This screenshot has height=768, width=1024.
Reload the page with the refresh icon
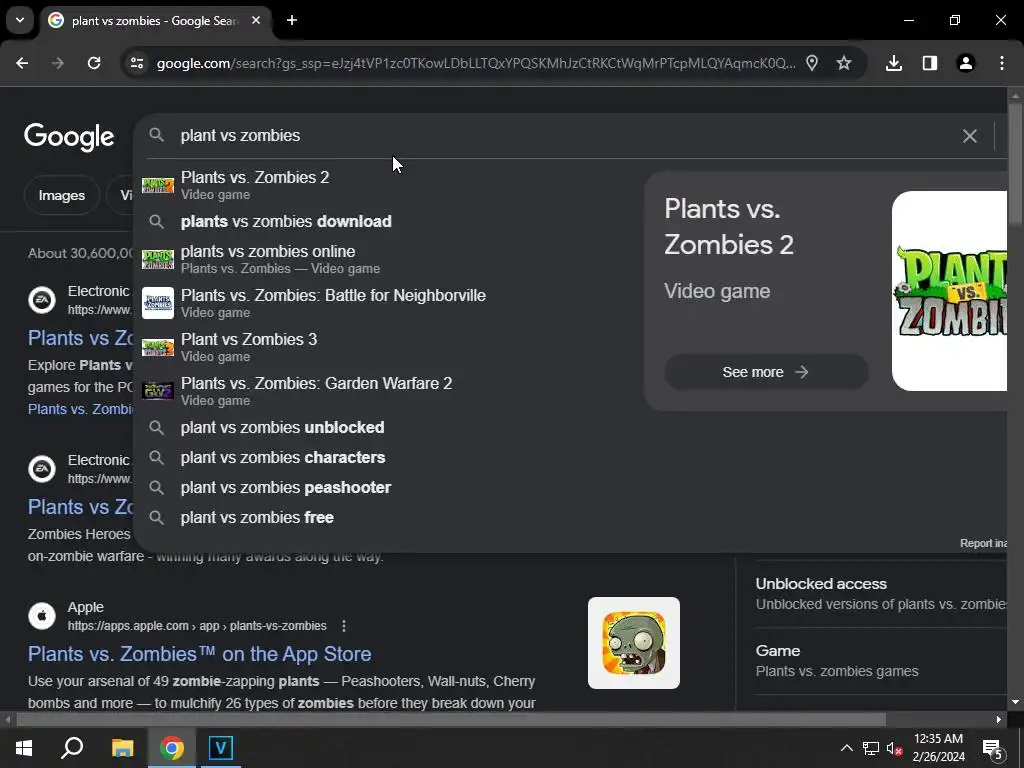click(x=94, y=63)
